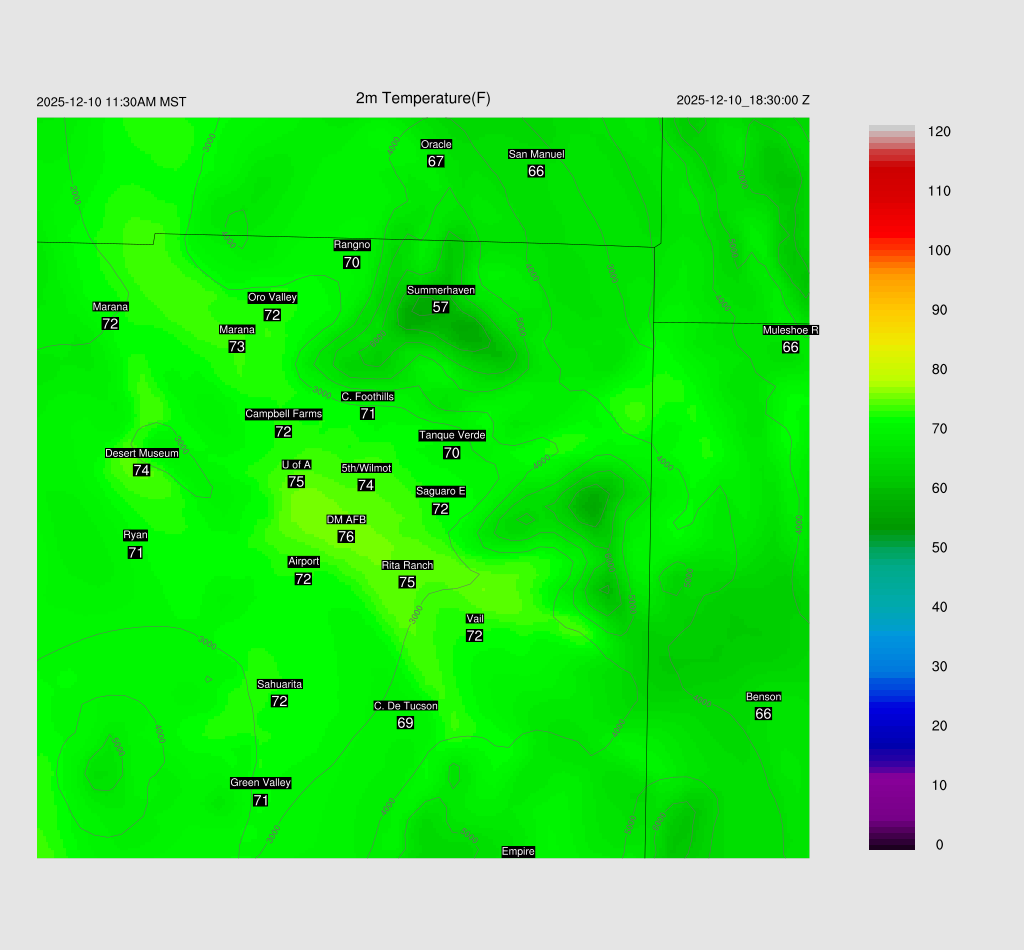This screenshot has width=1024, height=950.
Task: Select the Rita Ranch station label
Action: click(x=407, y=565)
